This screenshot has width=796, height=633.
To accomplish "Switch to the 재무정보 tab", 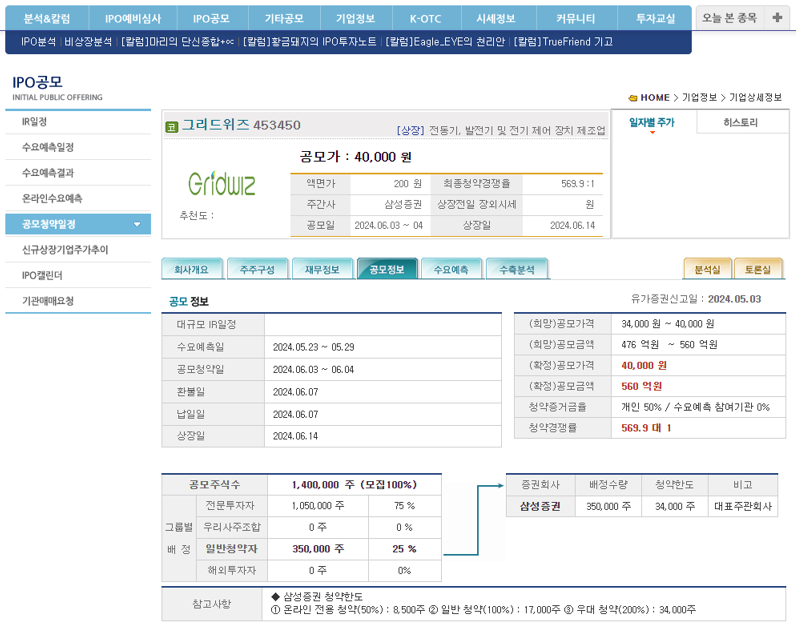I will (322, 270).
